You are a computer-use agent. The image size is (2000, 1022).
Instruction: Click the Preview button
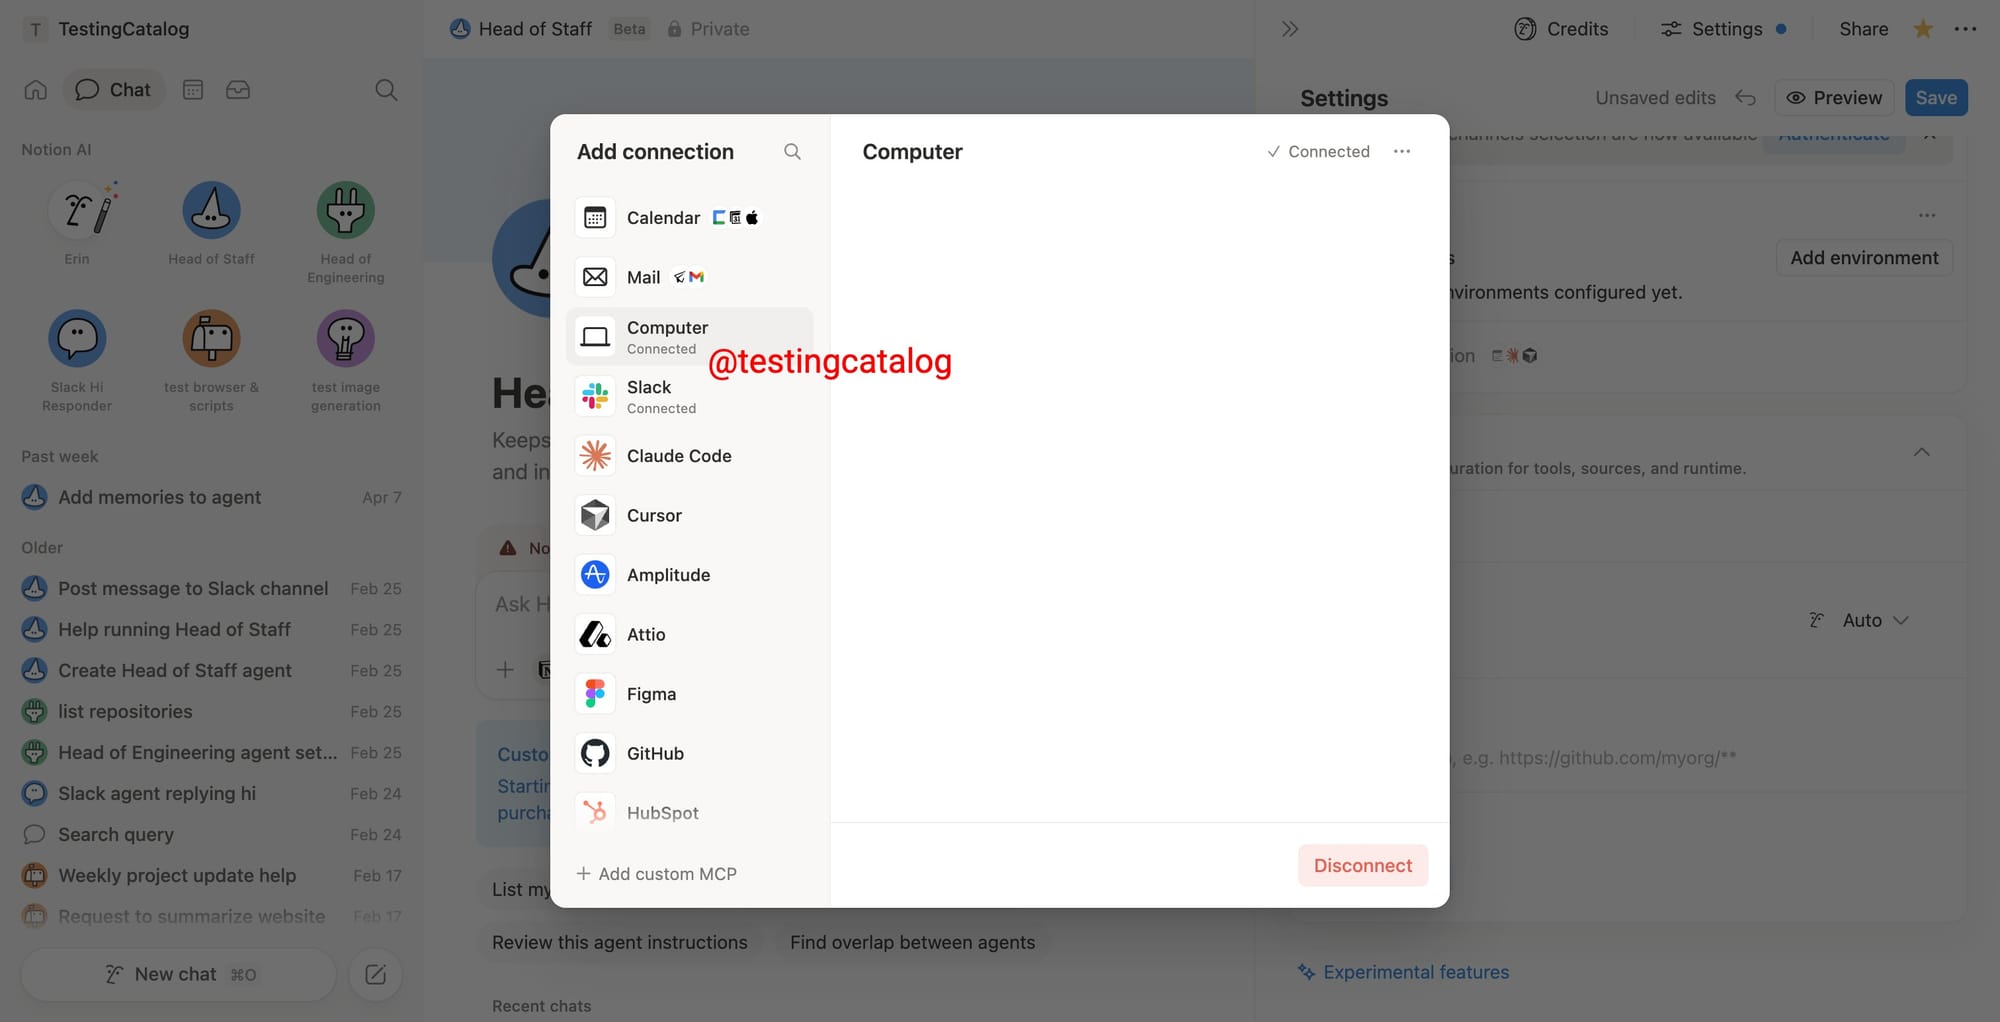(x=1834, y=97)
